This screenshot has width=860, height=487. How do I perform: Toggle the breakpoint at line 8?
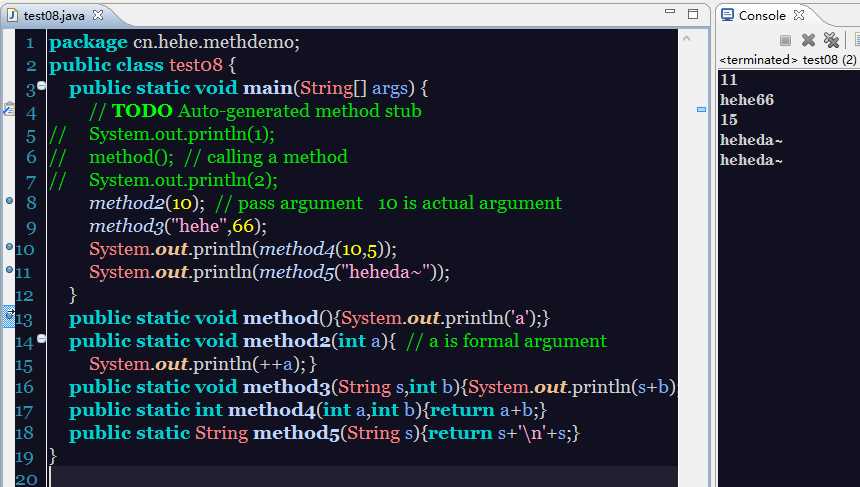[9, 201]
